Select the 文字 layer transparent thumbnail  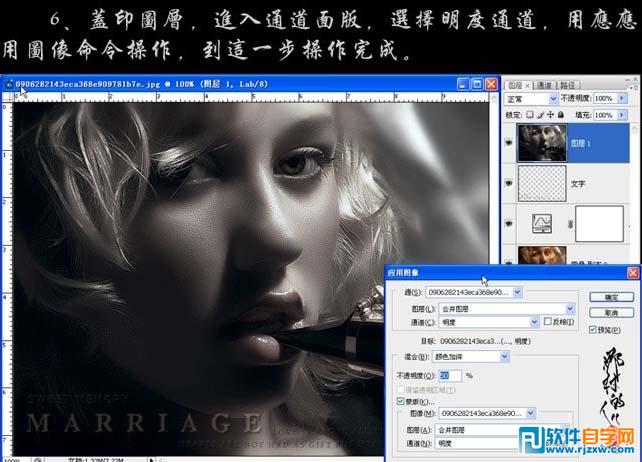pos(542,183)
